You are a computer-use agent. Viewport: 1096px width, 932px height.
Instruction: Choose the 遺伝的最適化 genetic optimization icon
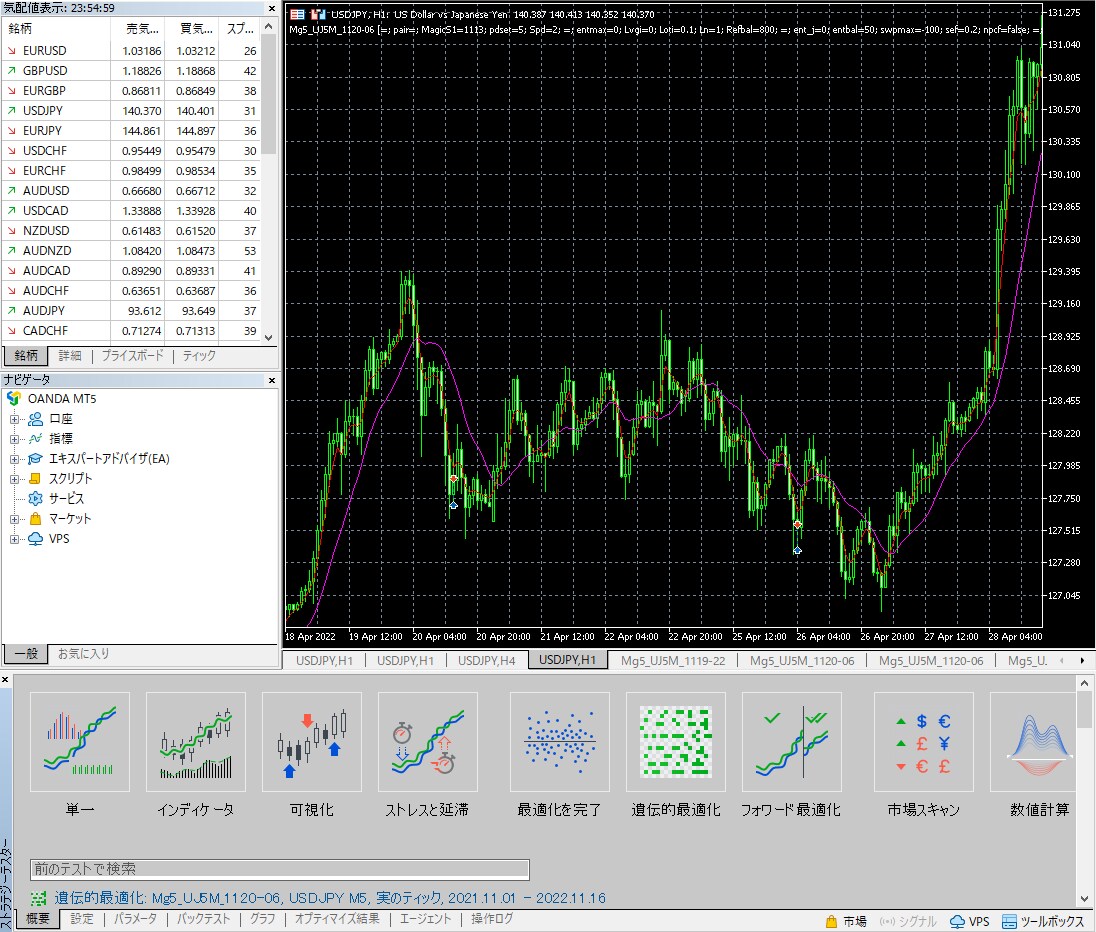tap(676, 742)
